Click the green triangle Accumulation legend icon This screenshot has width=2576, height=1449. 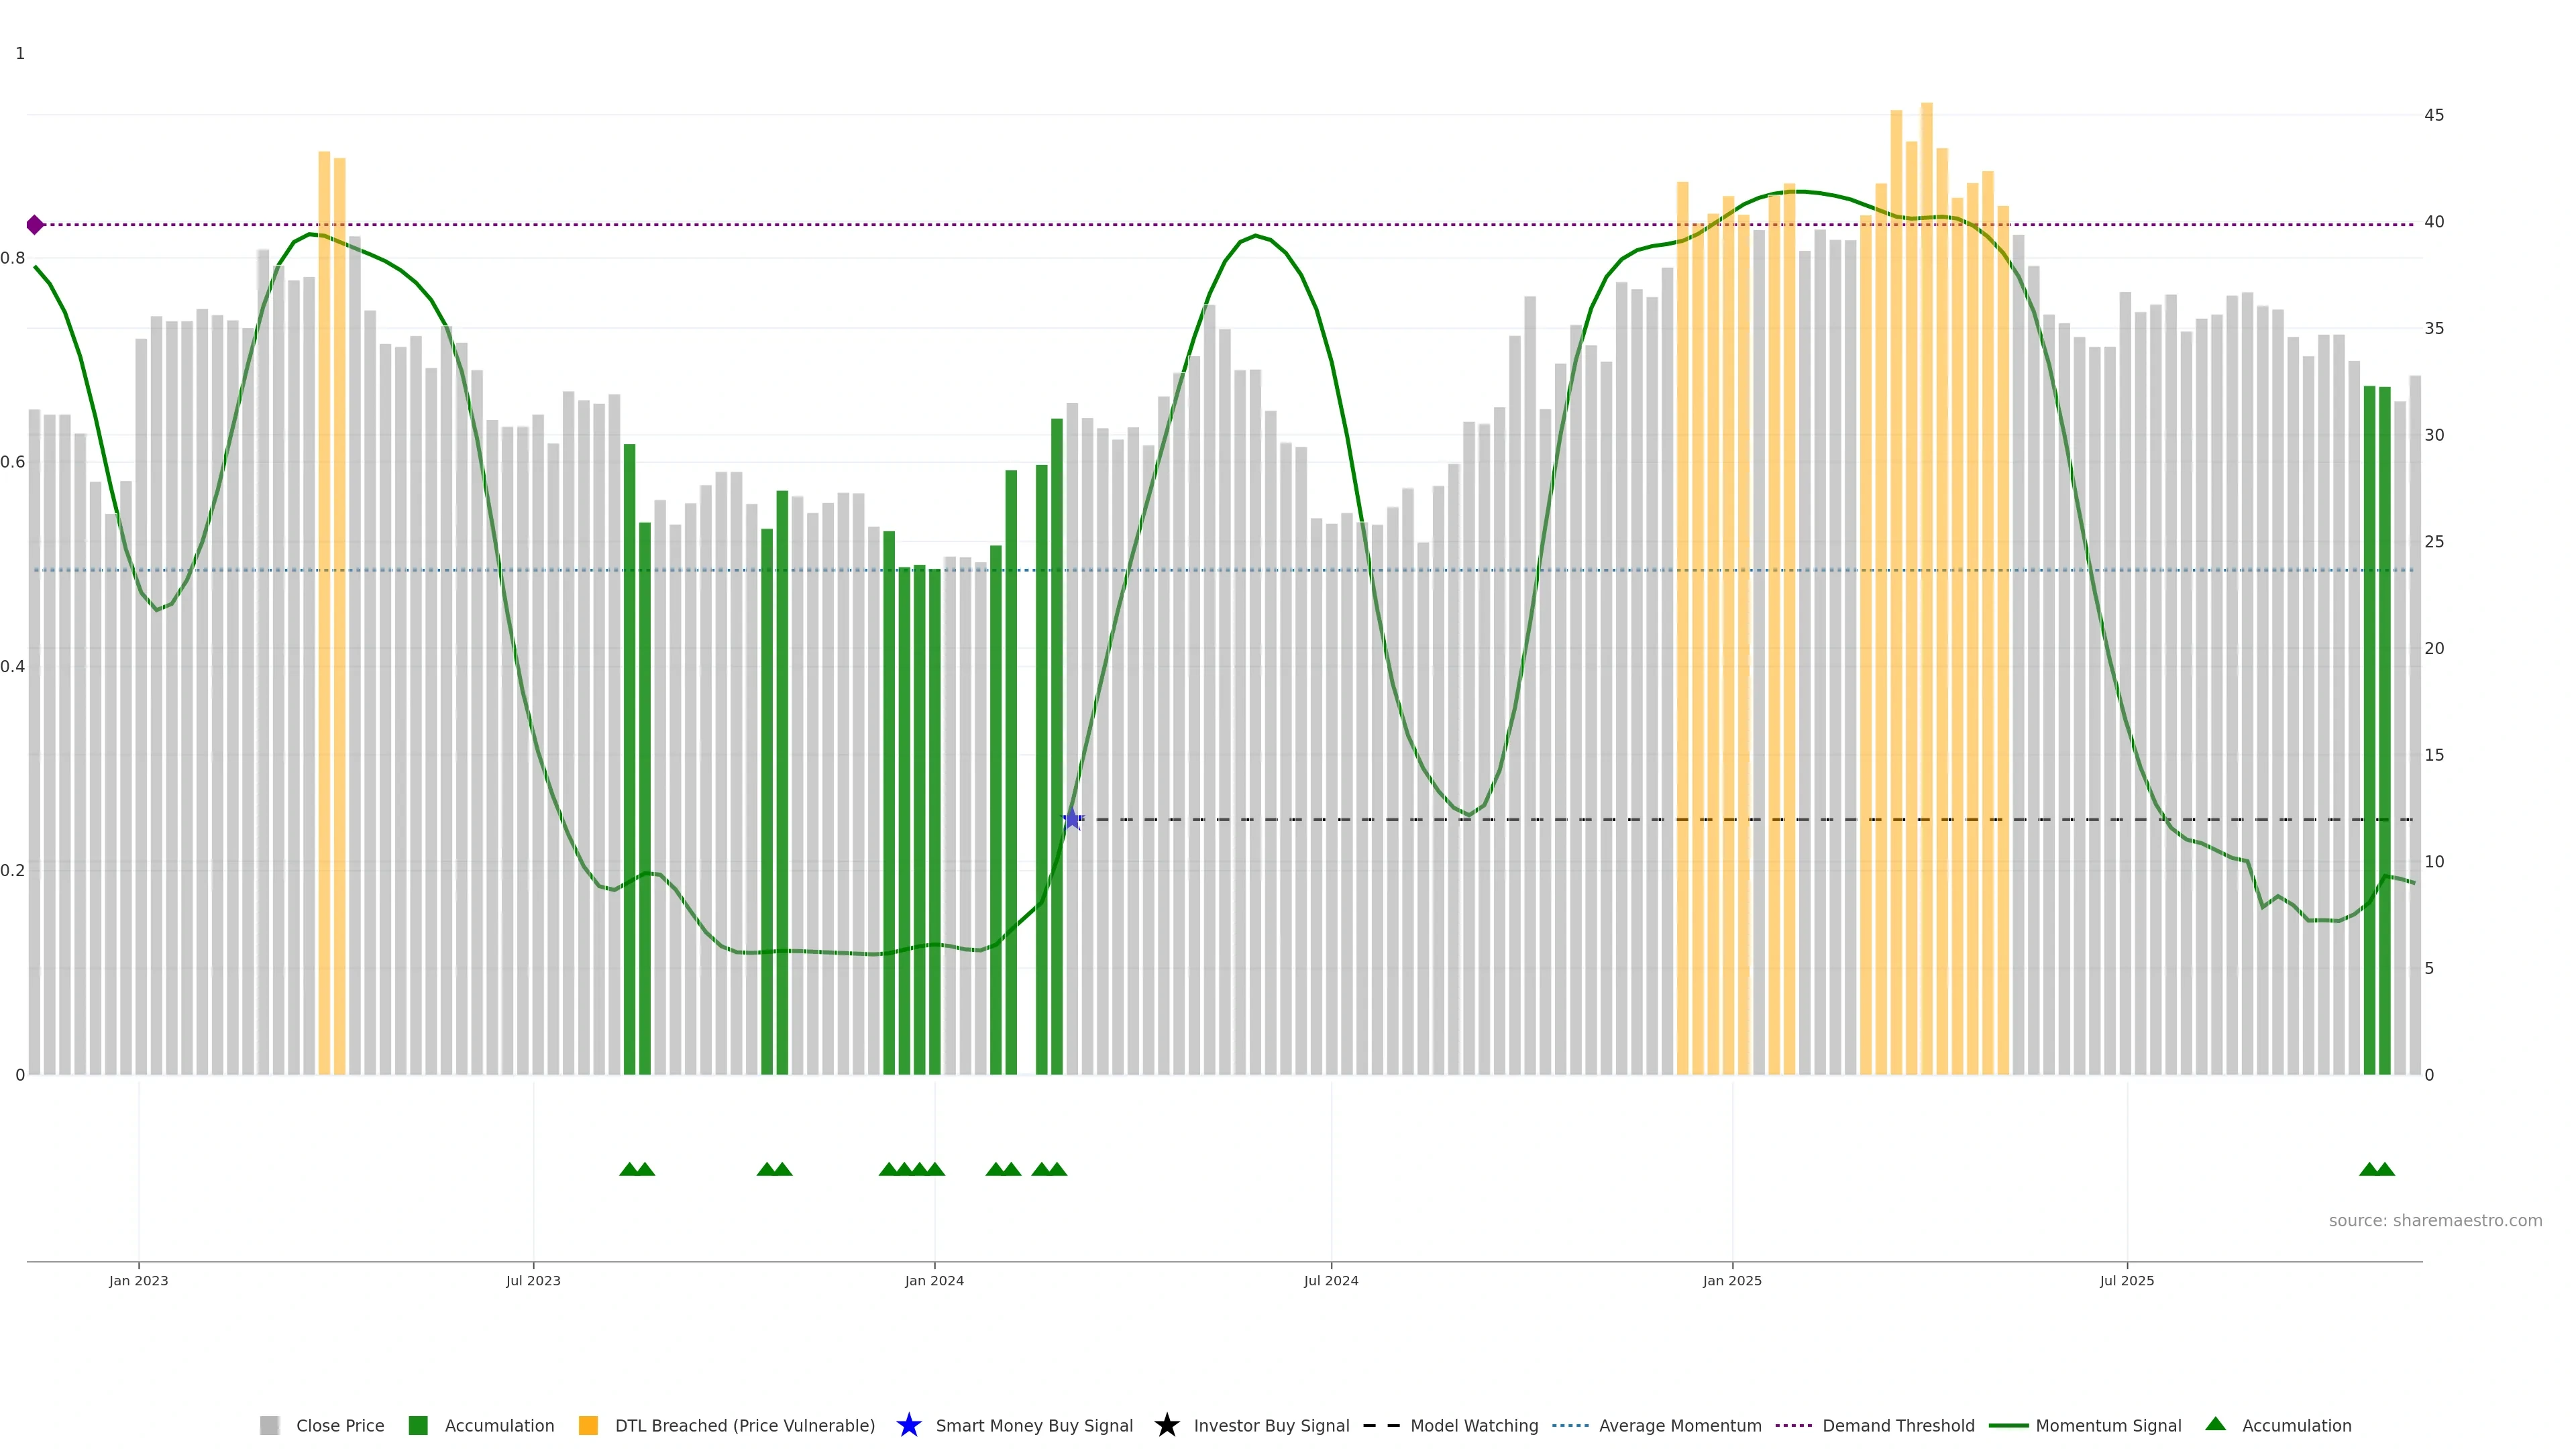[x=2215, y=1424]
